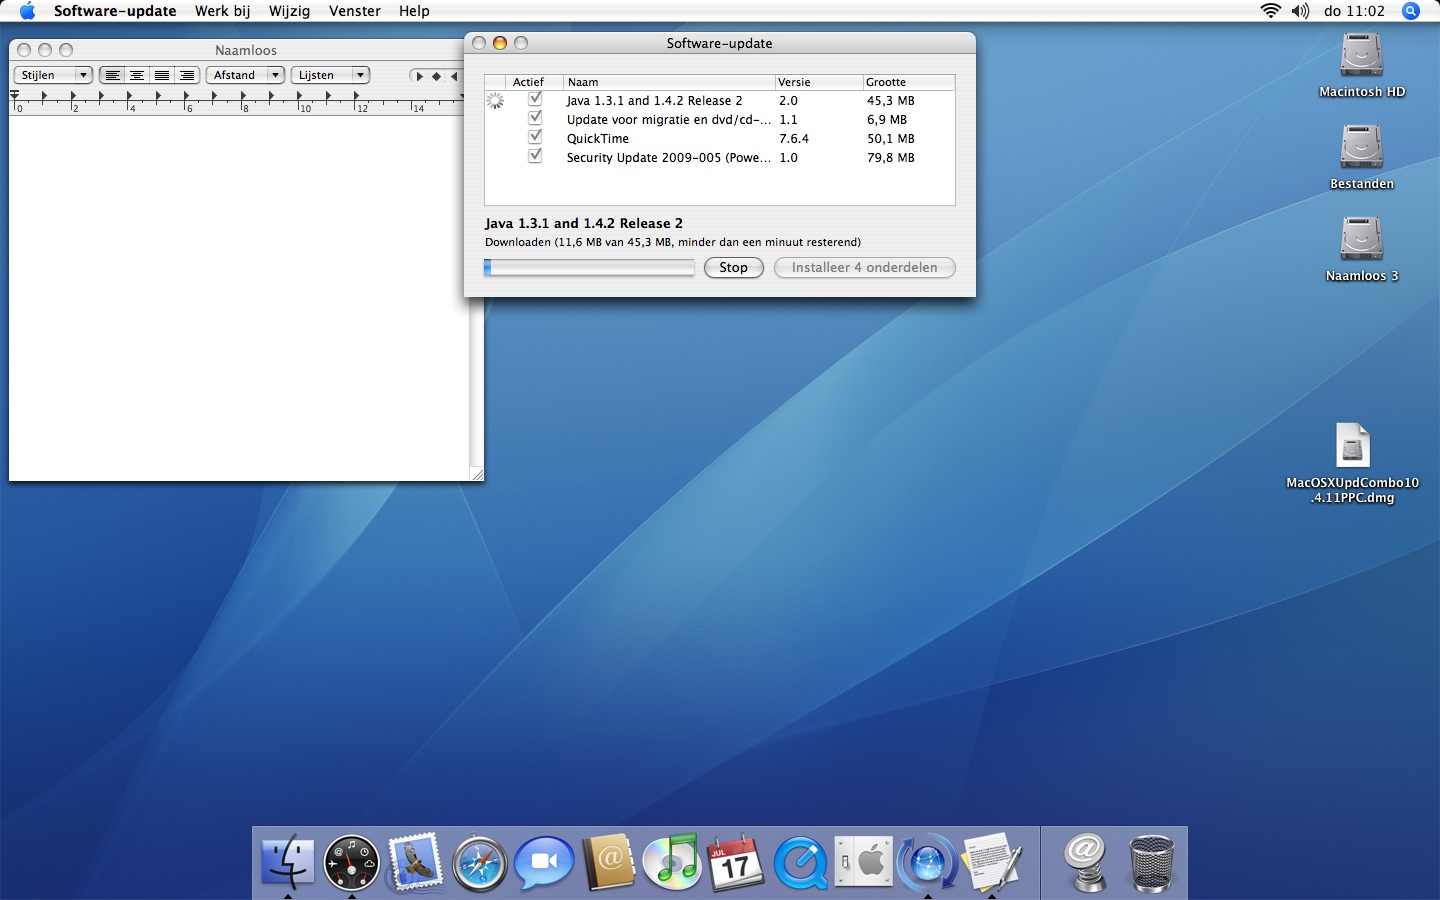1440x900 pixels.
Task: Open the Wijzig menu
Action: point(289,11)
